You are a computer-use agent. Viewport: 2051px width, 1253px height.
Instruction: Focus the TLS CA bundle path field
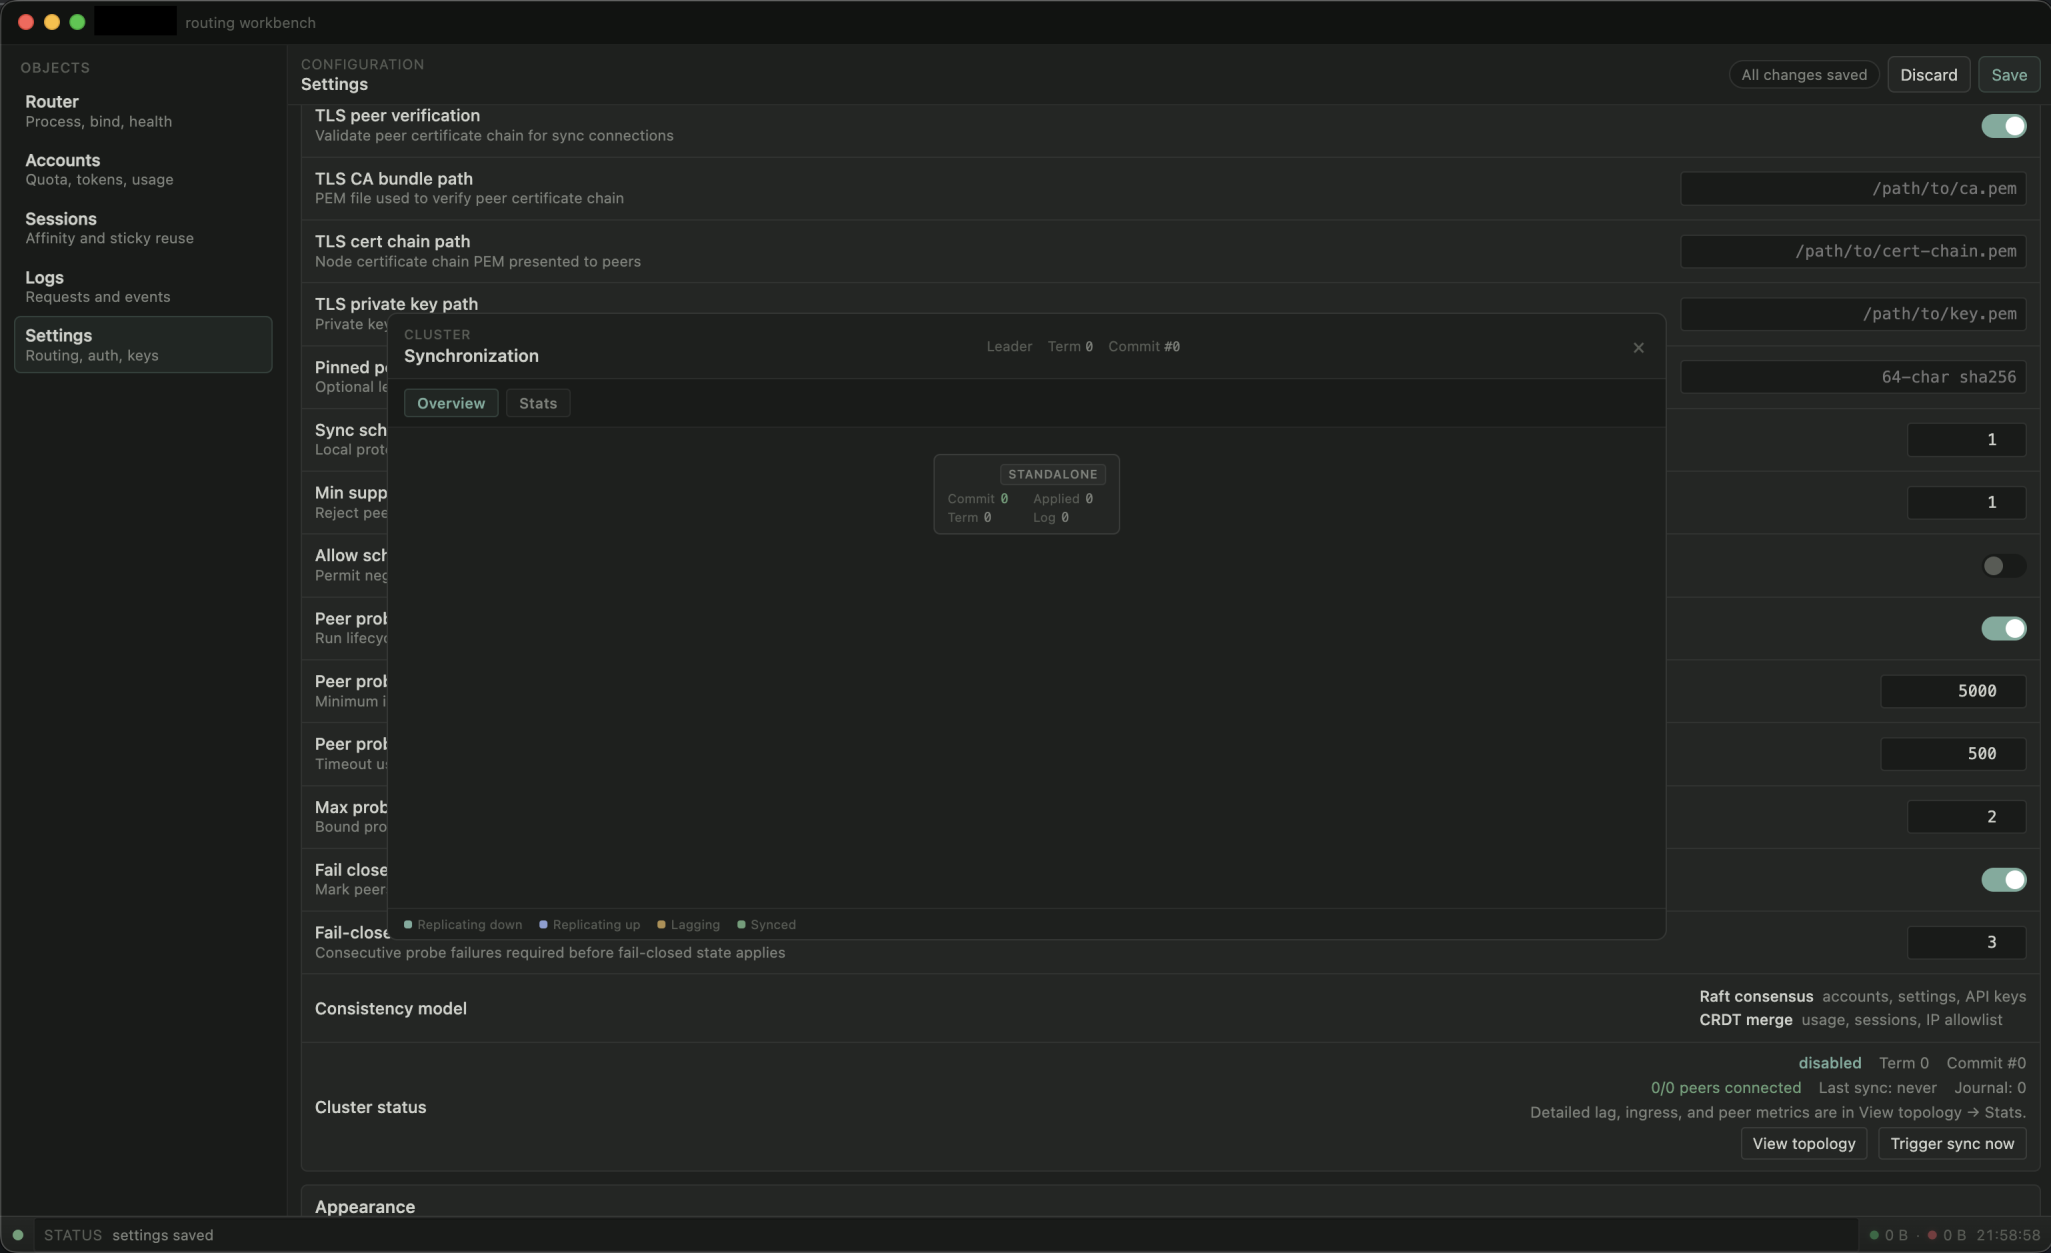pyautogui.click(x=1853, y=189)
